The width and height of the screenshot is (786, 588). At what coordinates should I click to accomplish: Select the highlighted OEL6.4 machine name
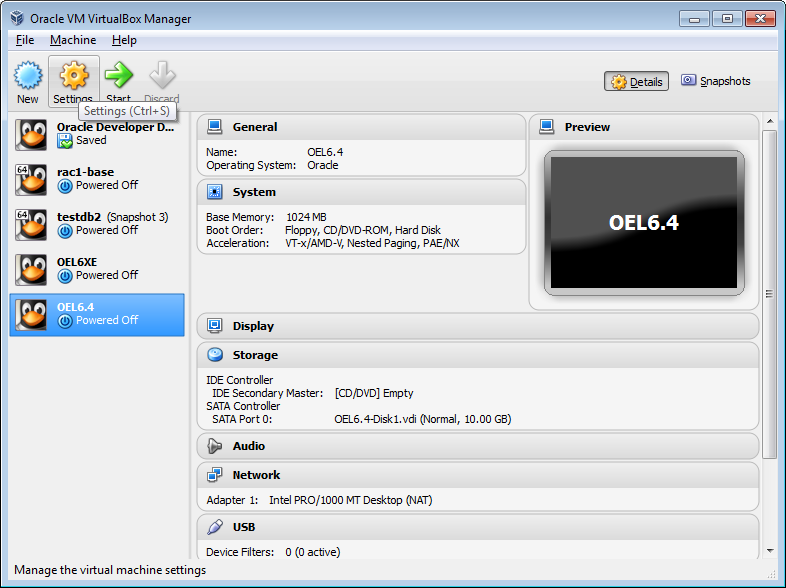pyautogui.click(x=75, y=307)
